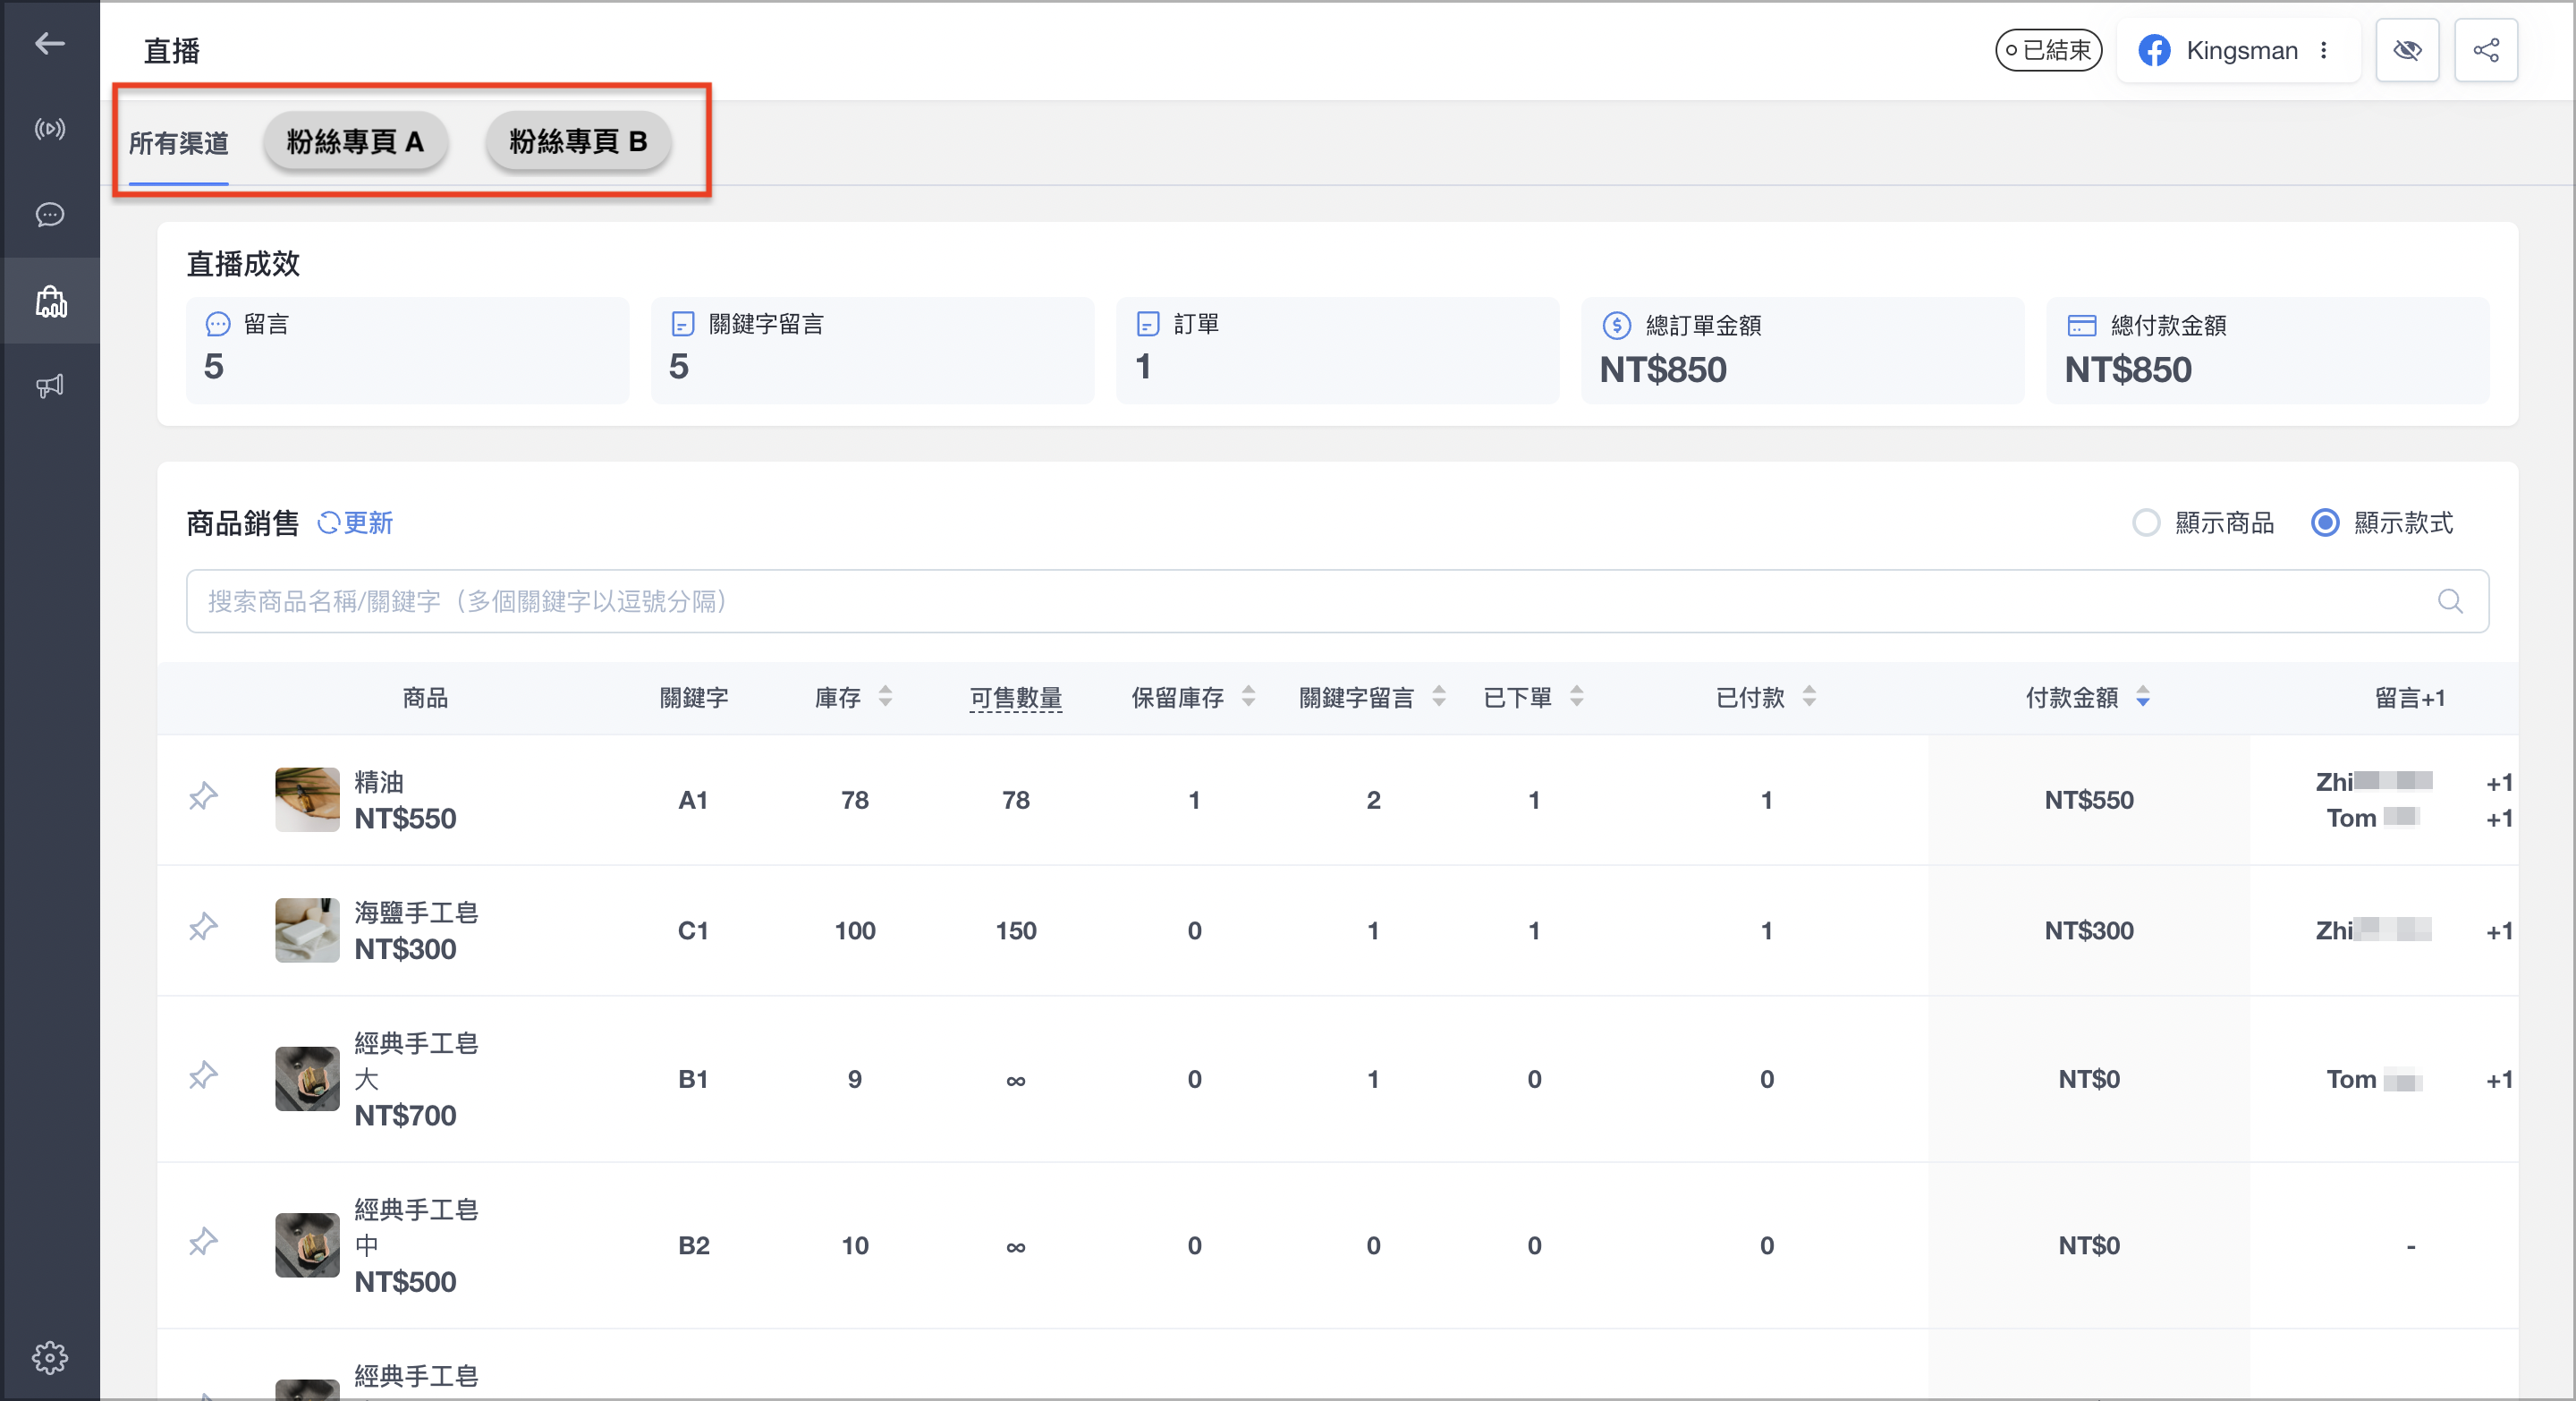Click the A1 keyword cell
2576x1401 pixels.
pyautogui.click(x=693, y=800)
